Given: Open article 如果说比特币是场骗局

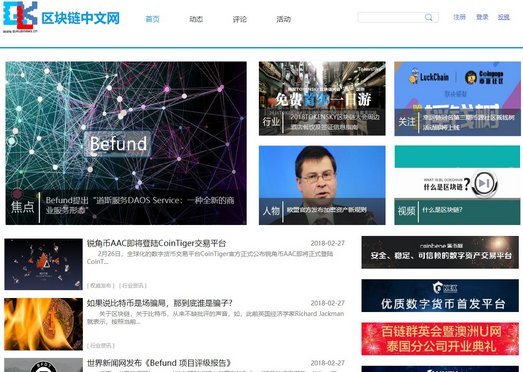Looking at the screenshot, I should (x=160, y=303).
